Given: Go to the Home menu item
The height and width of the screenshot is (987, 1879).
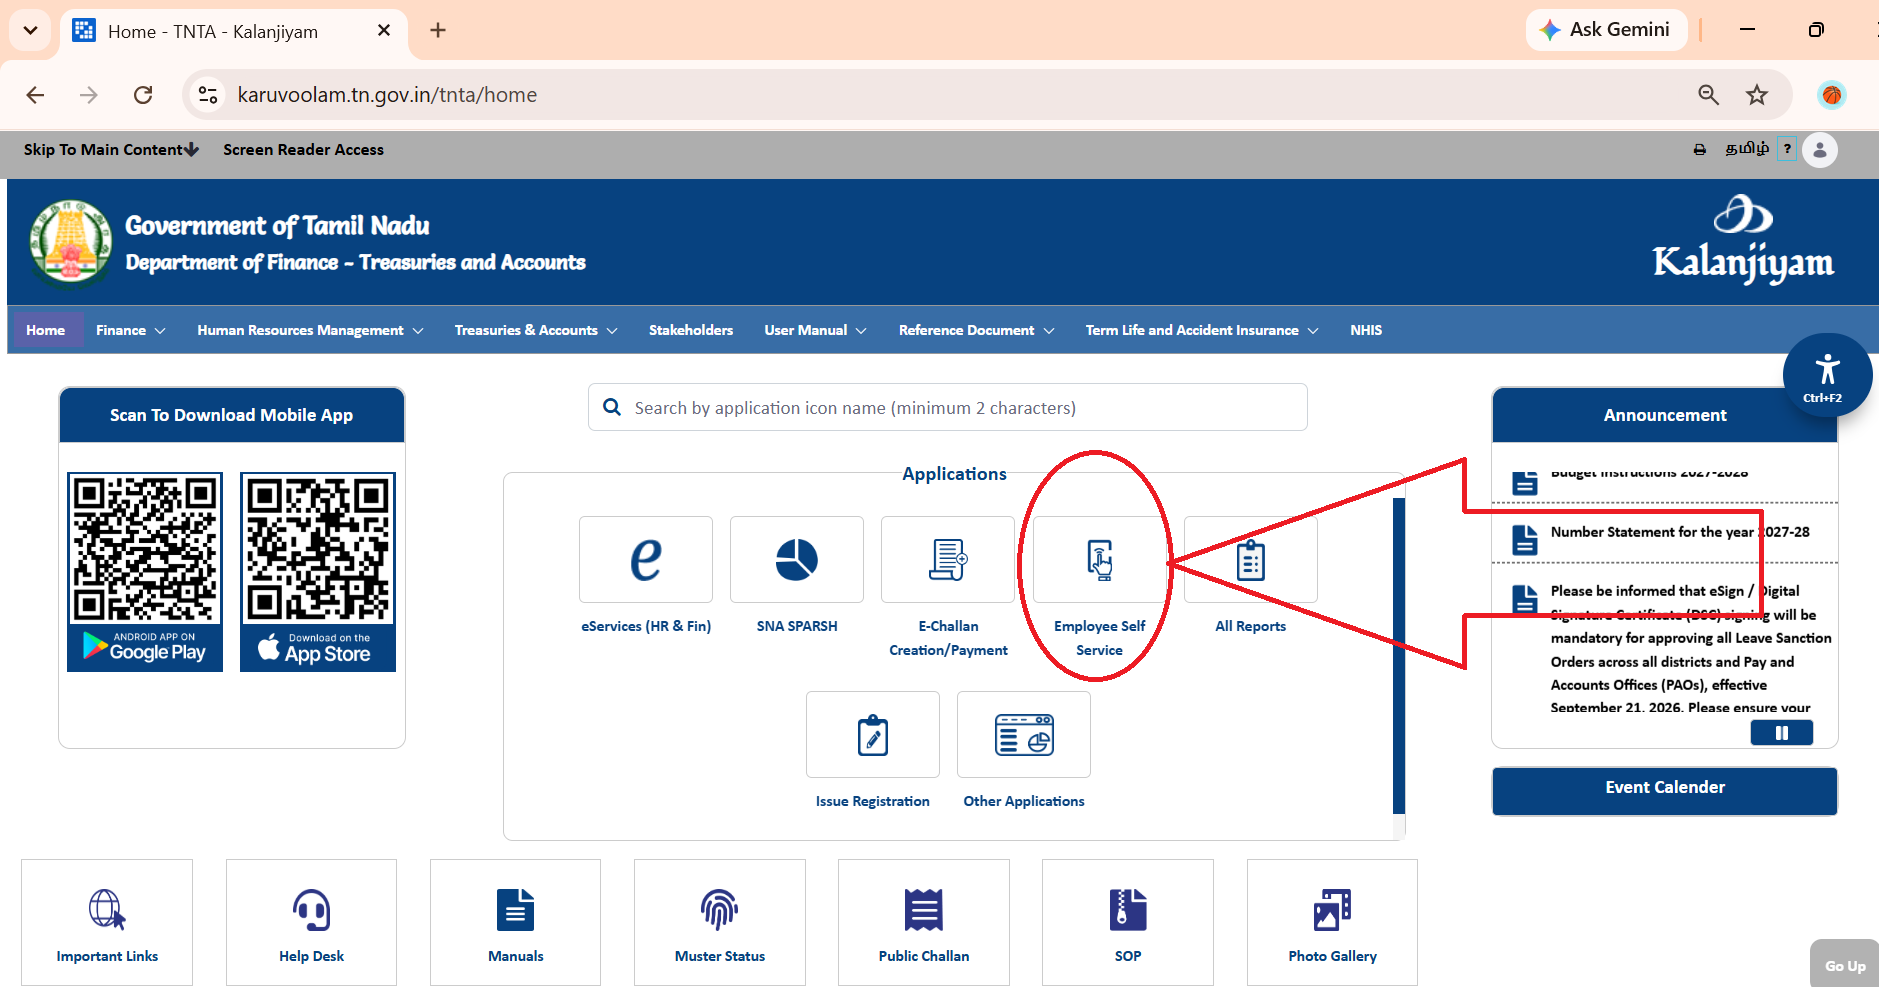Looking at the screenshot, I should pos(45,330).
